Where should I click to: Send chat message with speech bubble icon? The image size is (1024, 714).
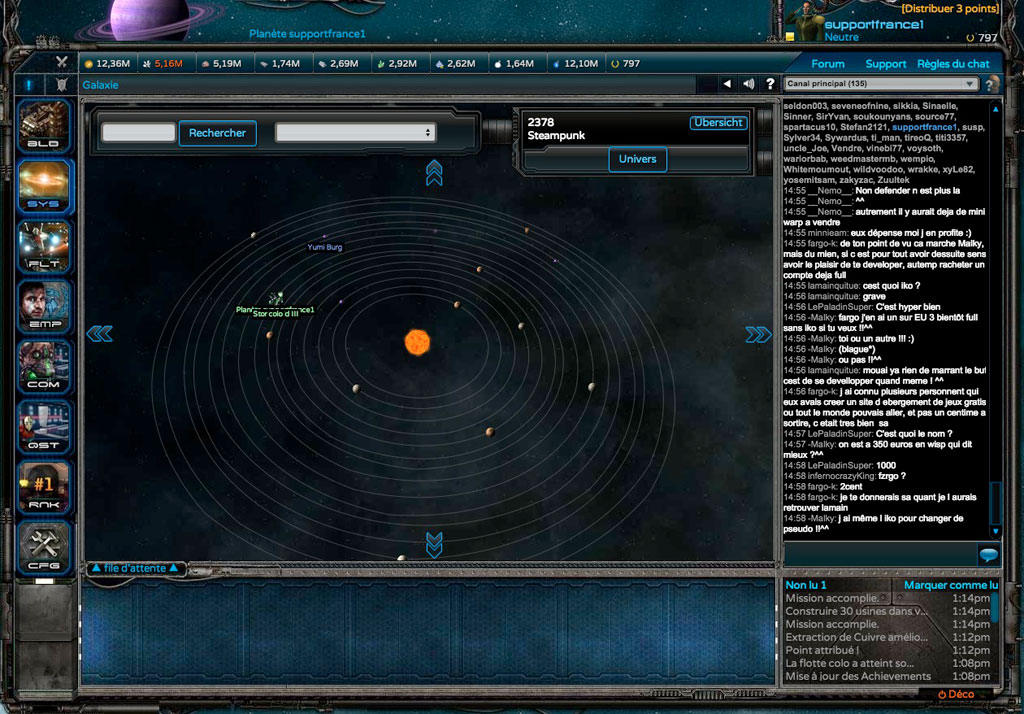pos(988,555)
